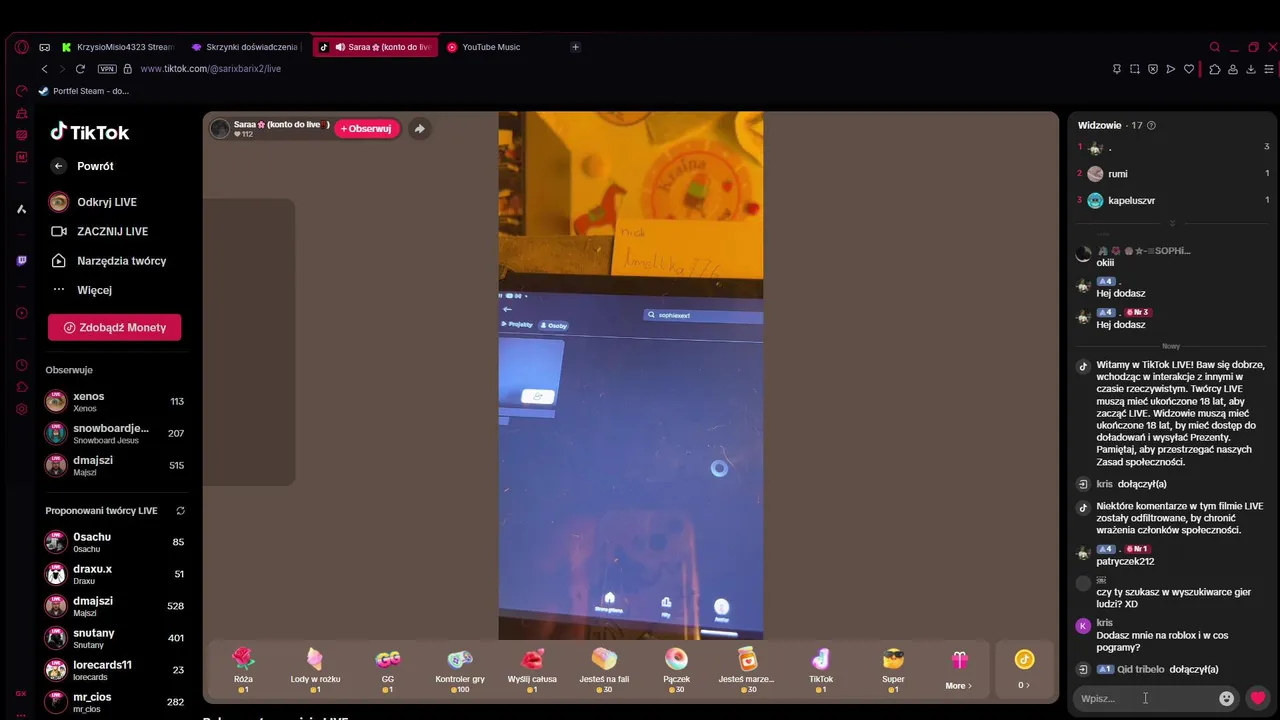Switch to Skrzynki doświadczenia tab
Image resolution: width=1280 pixels, height=720 pixels.
(244, 47)
